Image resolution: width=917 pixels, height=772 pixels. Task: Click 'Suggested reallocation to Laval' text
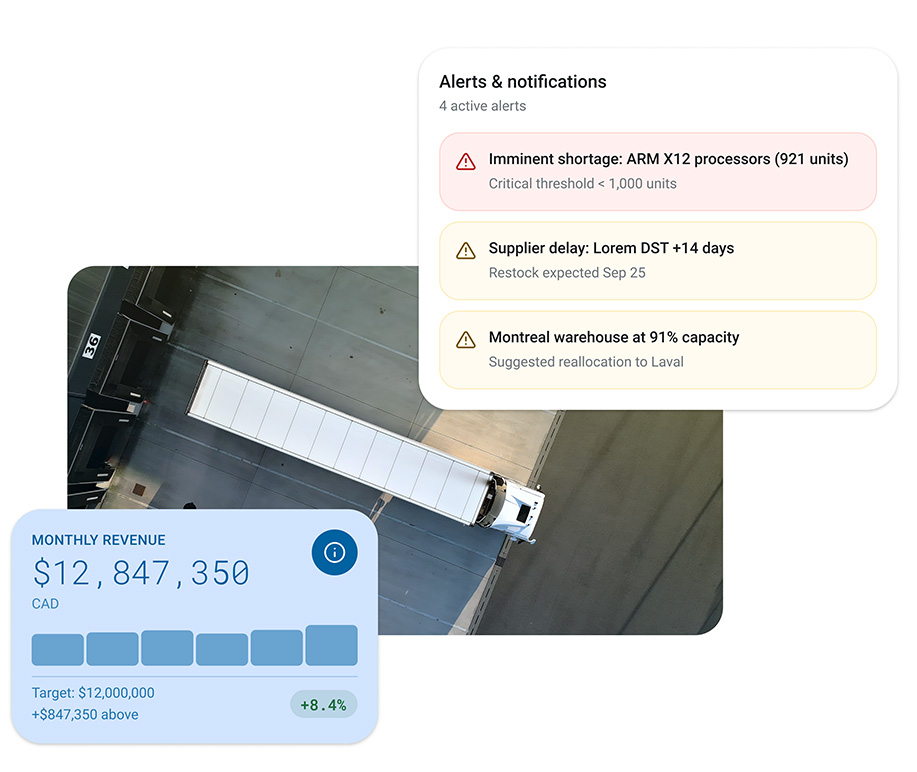[586, 362]
